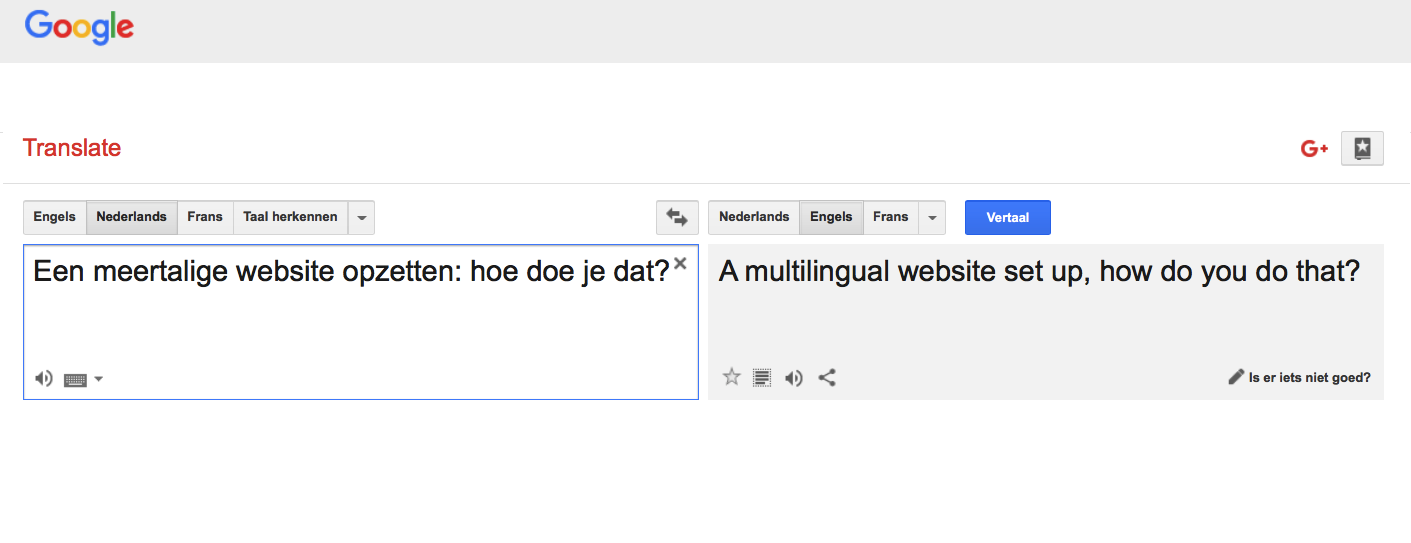Expand the source language dropdown arrow

pos(361,217)
